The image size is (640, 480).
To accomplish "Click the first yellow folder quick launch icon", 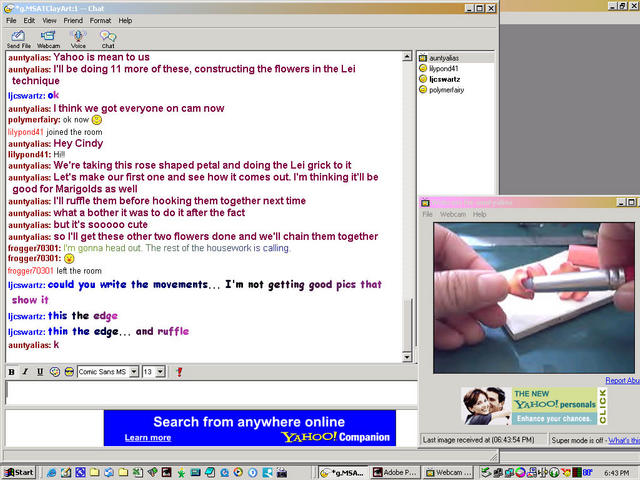I will tap(95, 473).
